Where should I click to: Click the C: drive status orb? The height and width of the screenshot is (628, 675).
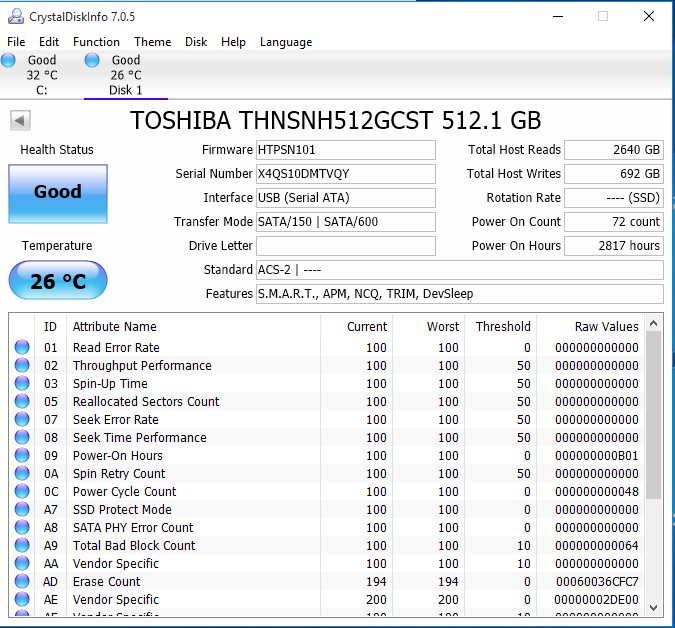tap(9, 61)
